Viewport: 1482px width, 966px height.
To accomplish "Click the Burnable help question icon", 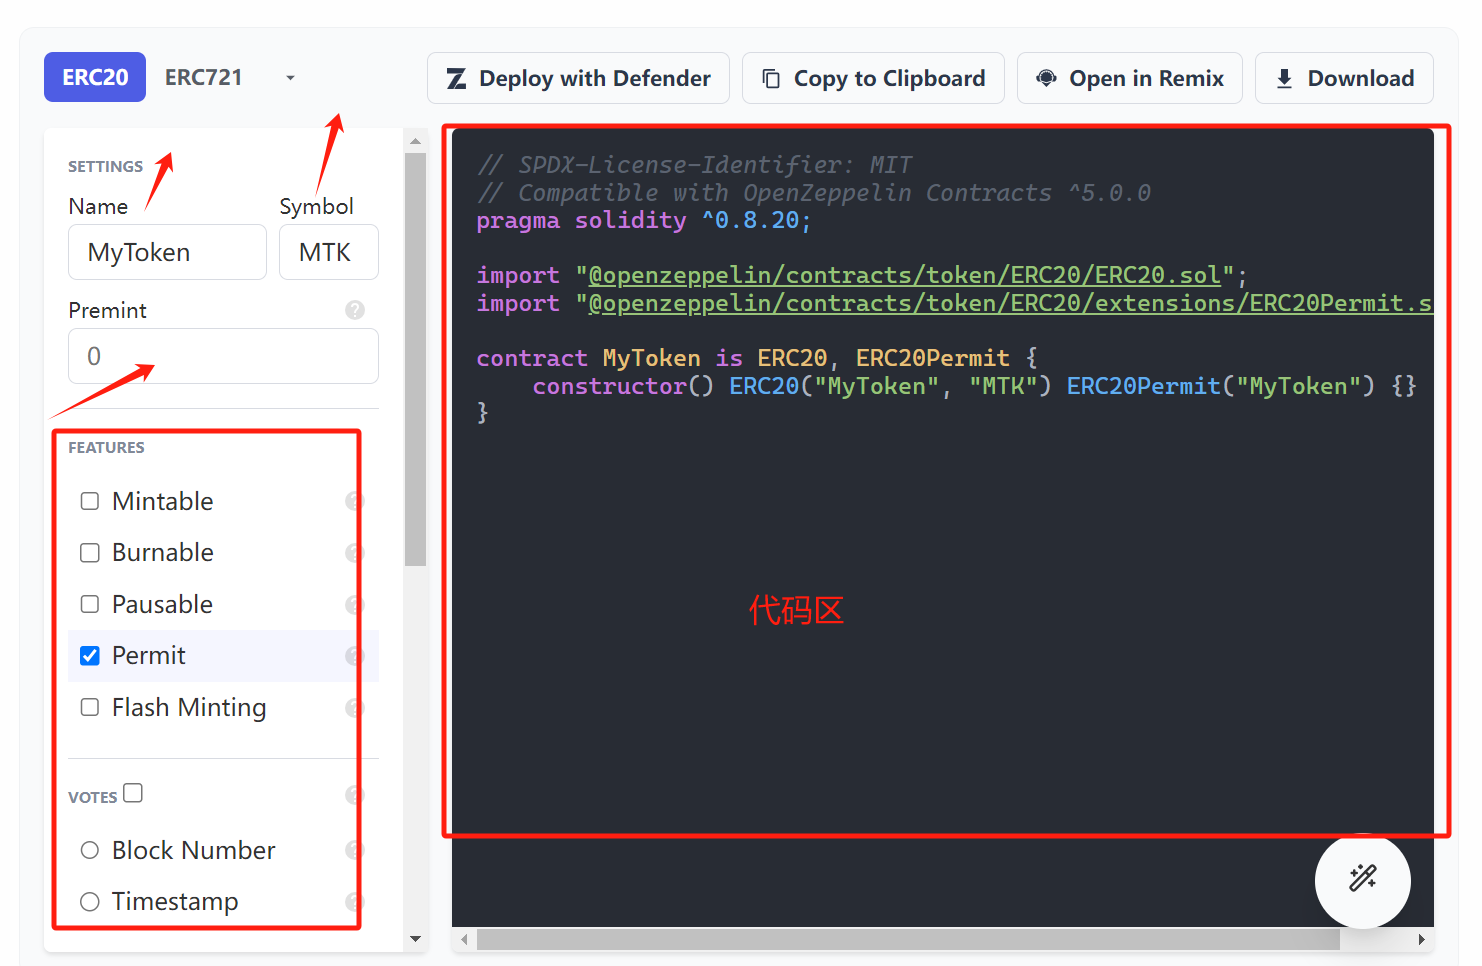I will tap(353, 553).
